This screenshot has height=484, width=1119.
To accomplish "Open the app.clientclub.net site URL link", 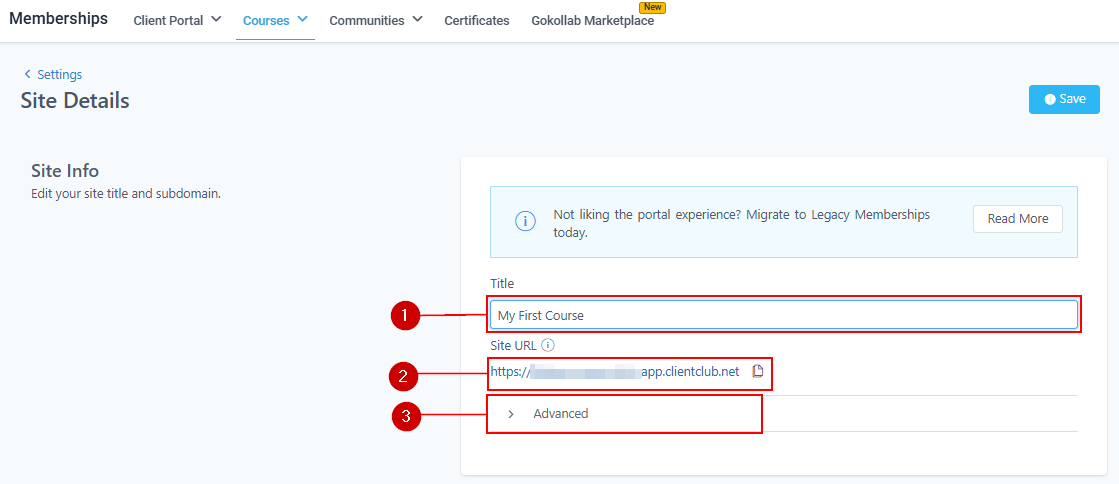I will (614, 371).
